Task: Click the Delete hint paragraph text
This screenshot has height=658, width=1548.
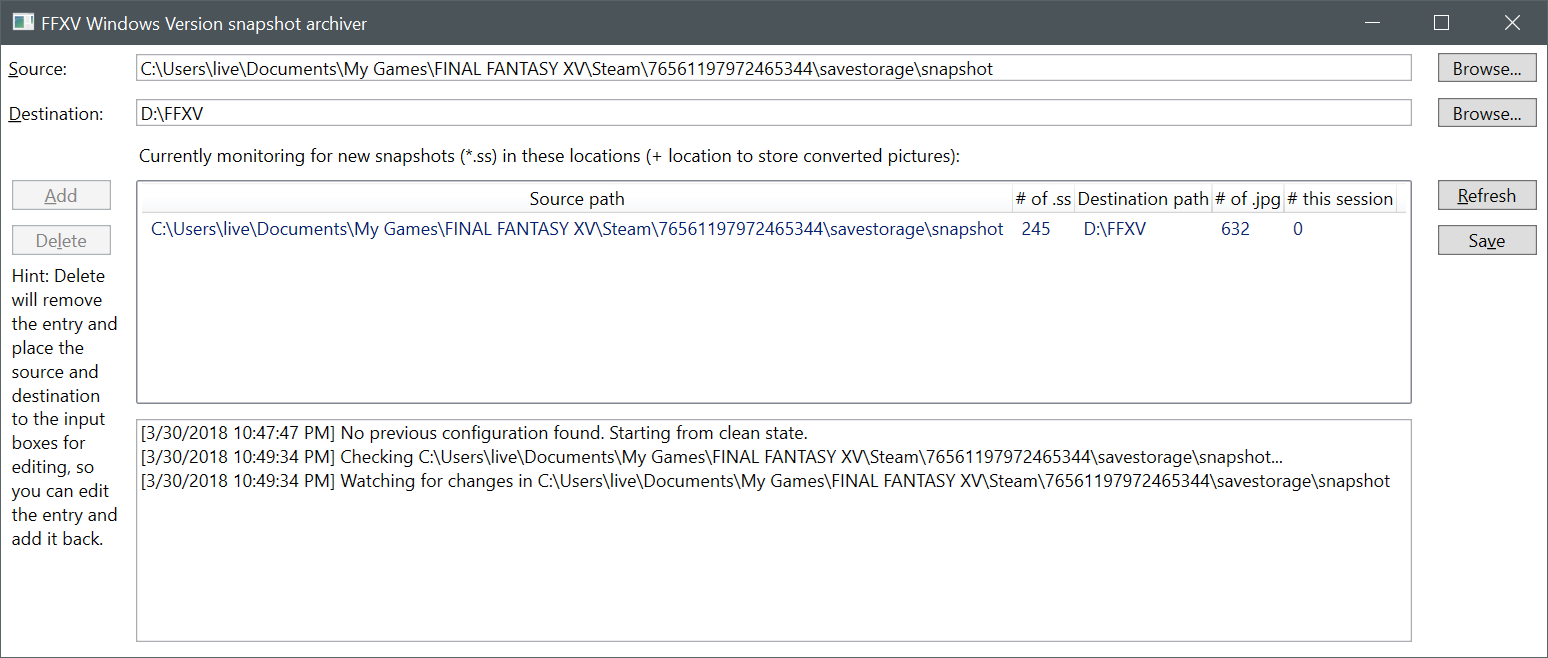Action: point(64,407)
